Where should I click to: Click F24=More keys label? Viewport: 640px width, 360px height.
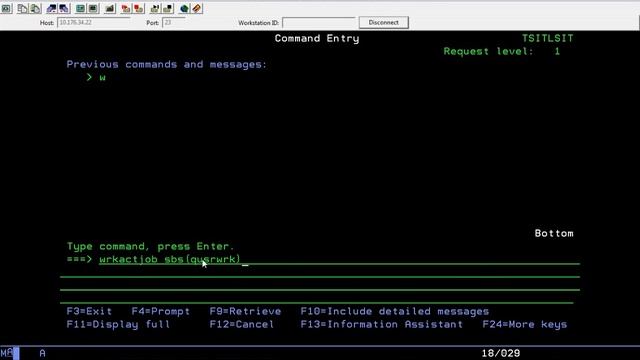525,324
